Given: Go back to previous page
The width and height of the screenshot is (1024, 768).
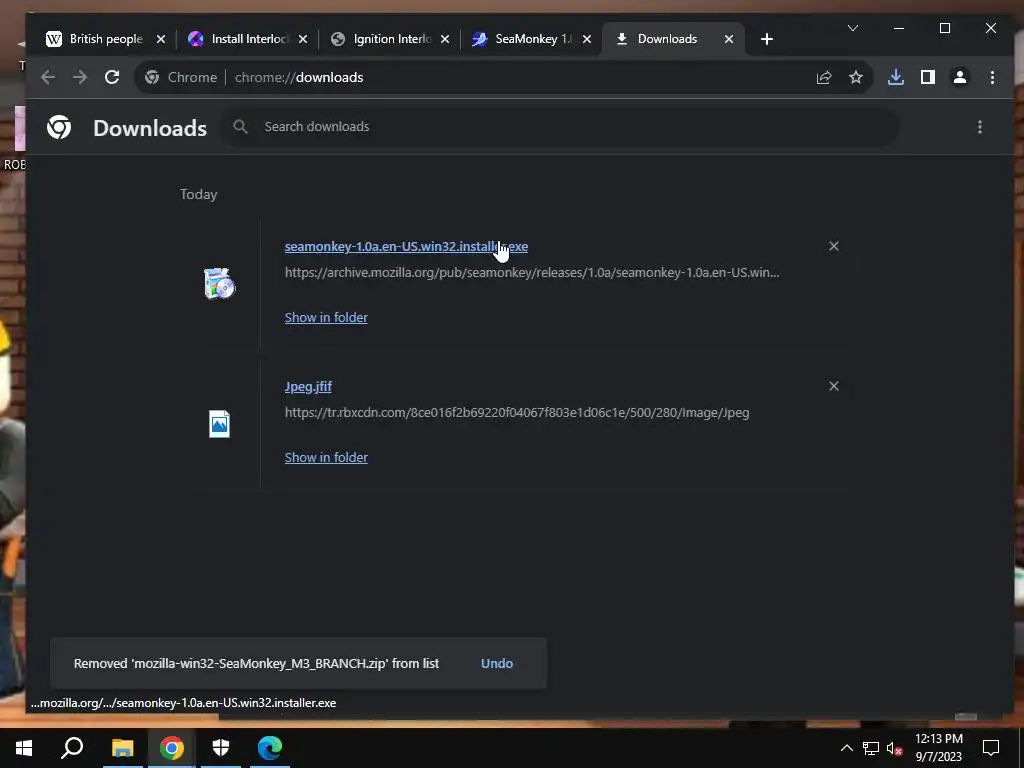Looking at the screenshot, I should (x=48, y=77).
